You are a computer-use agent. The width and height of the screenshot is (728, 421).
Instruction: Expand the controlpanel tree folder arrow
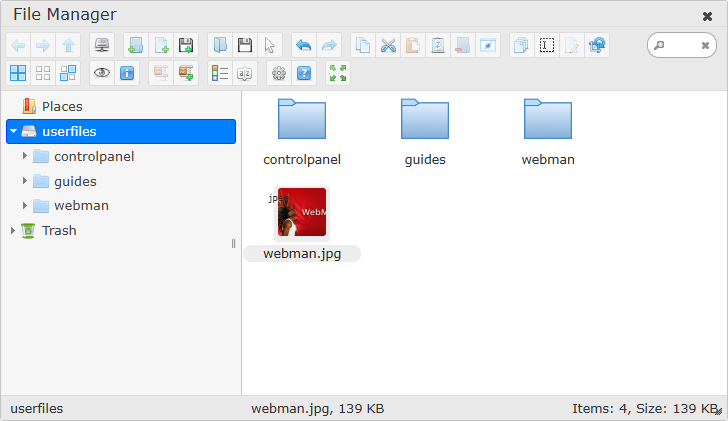point(25,156)
